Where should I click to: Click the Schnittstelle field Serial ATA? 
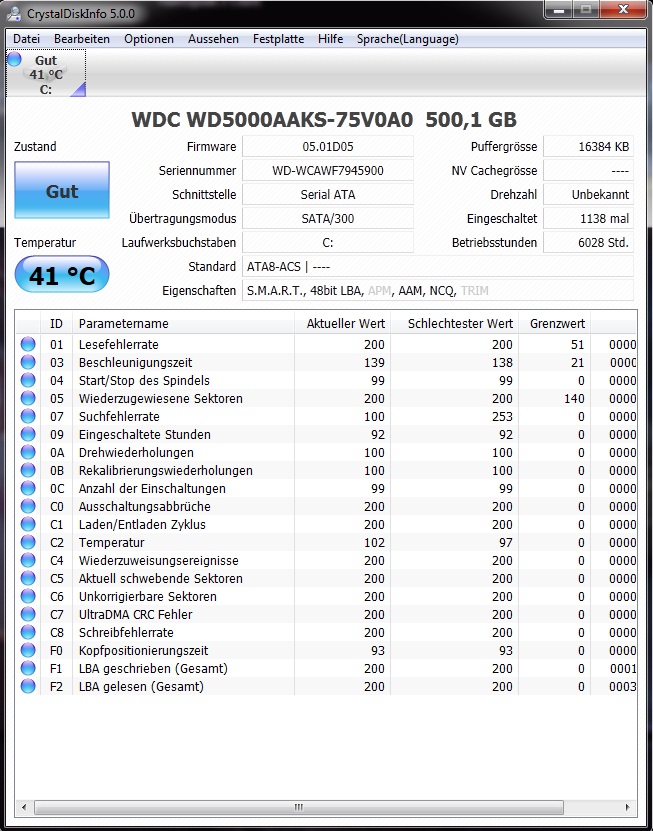328,195
